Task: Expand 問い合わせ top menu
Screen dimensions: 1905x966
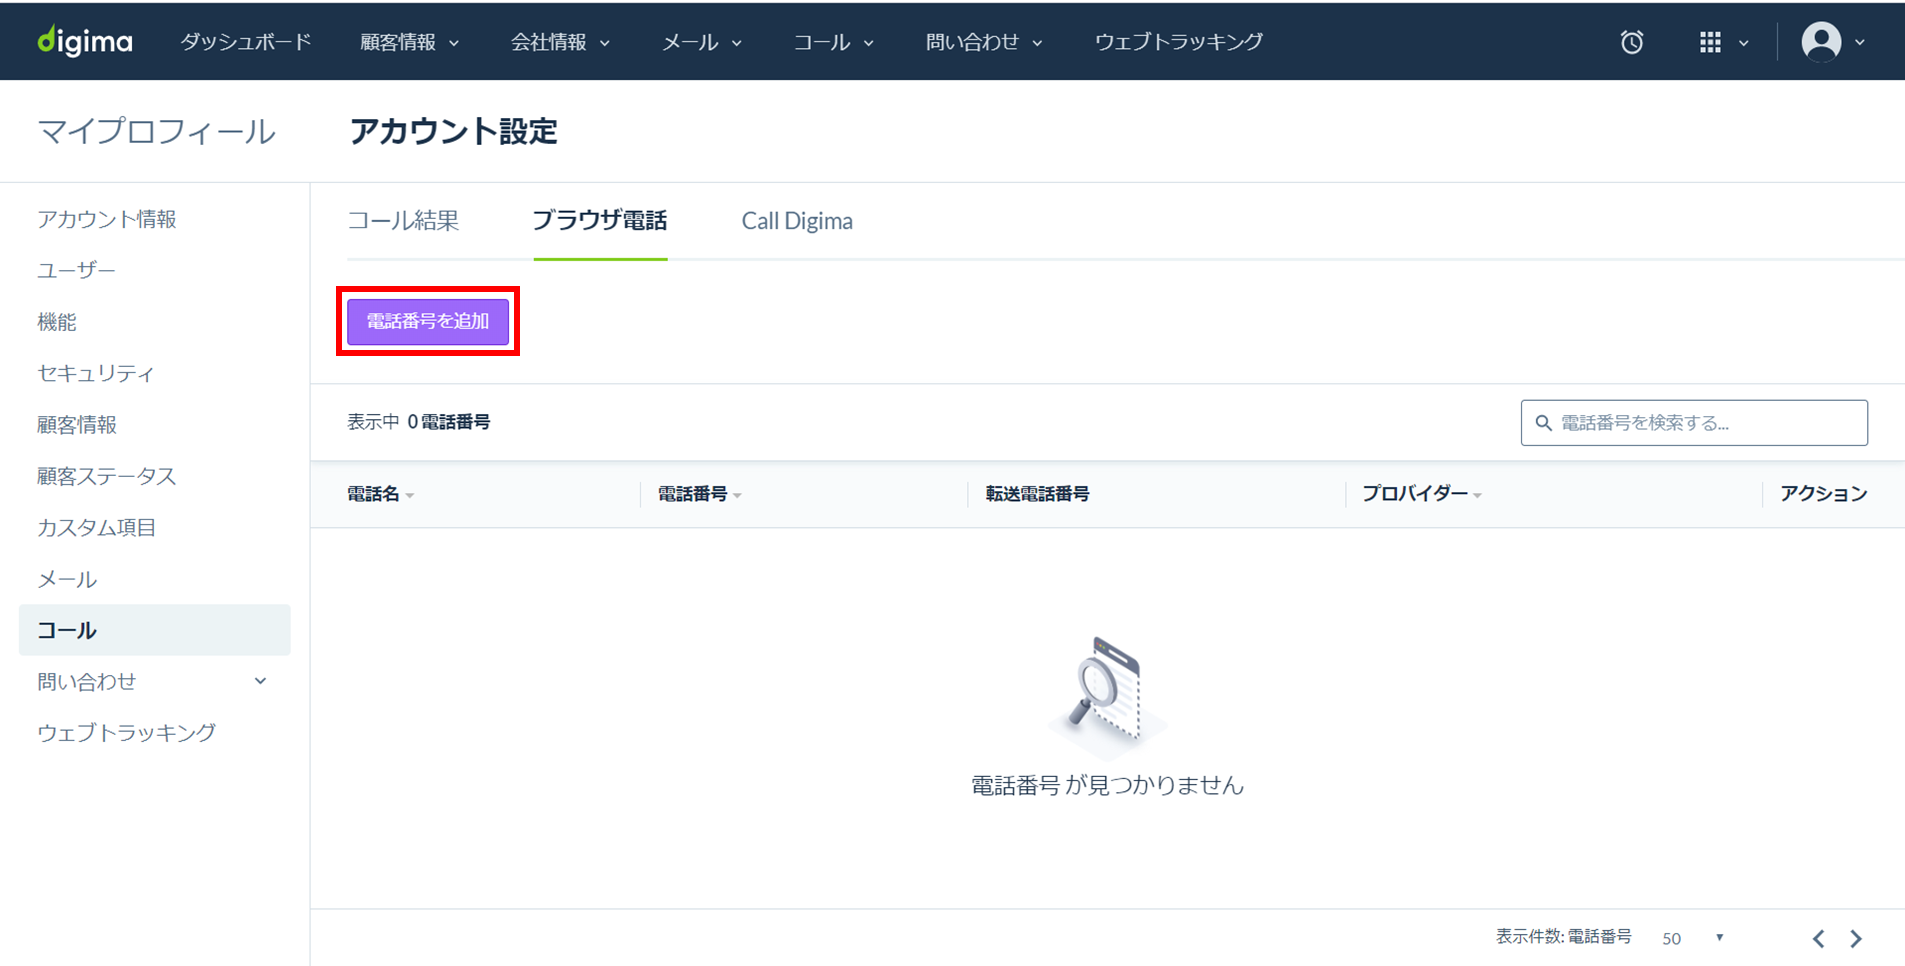Action: coord(984,42)
